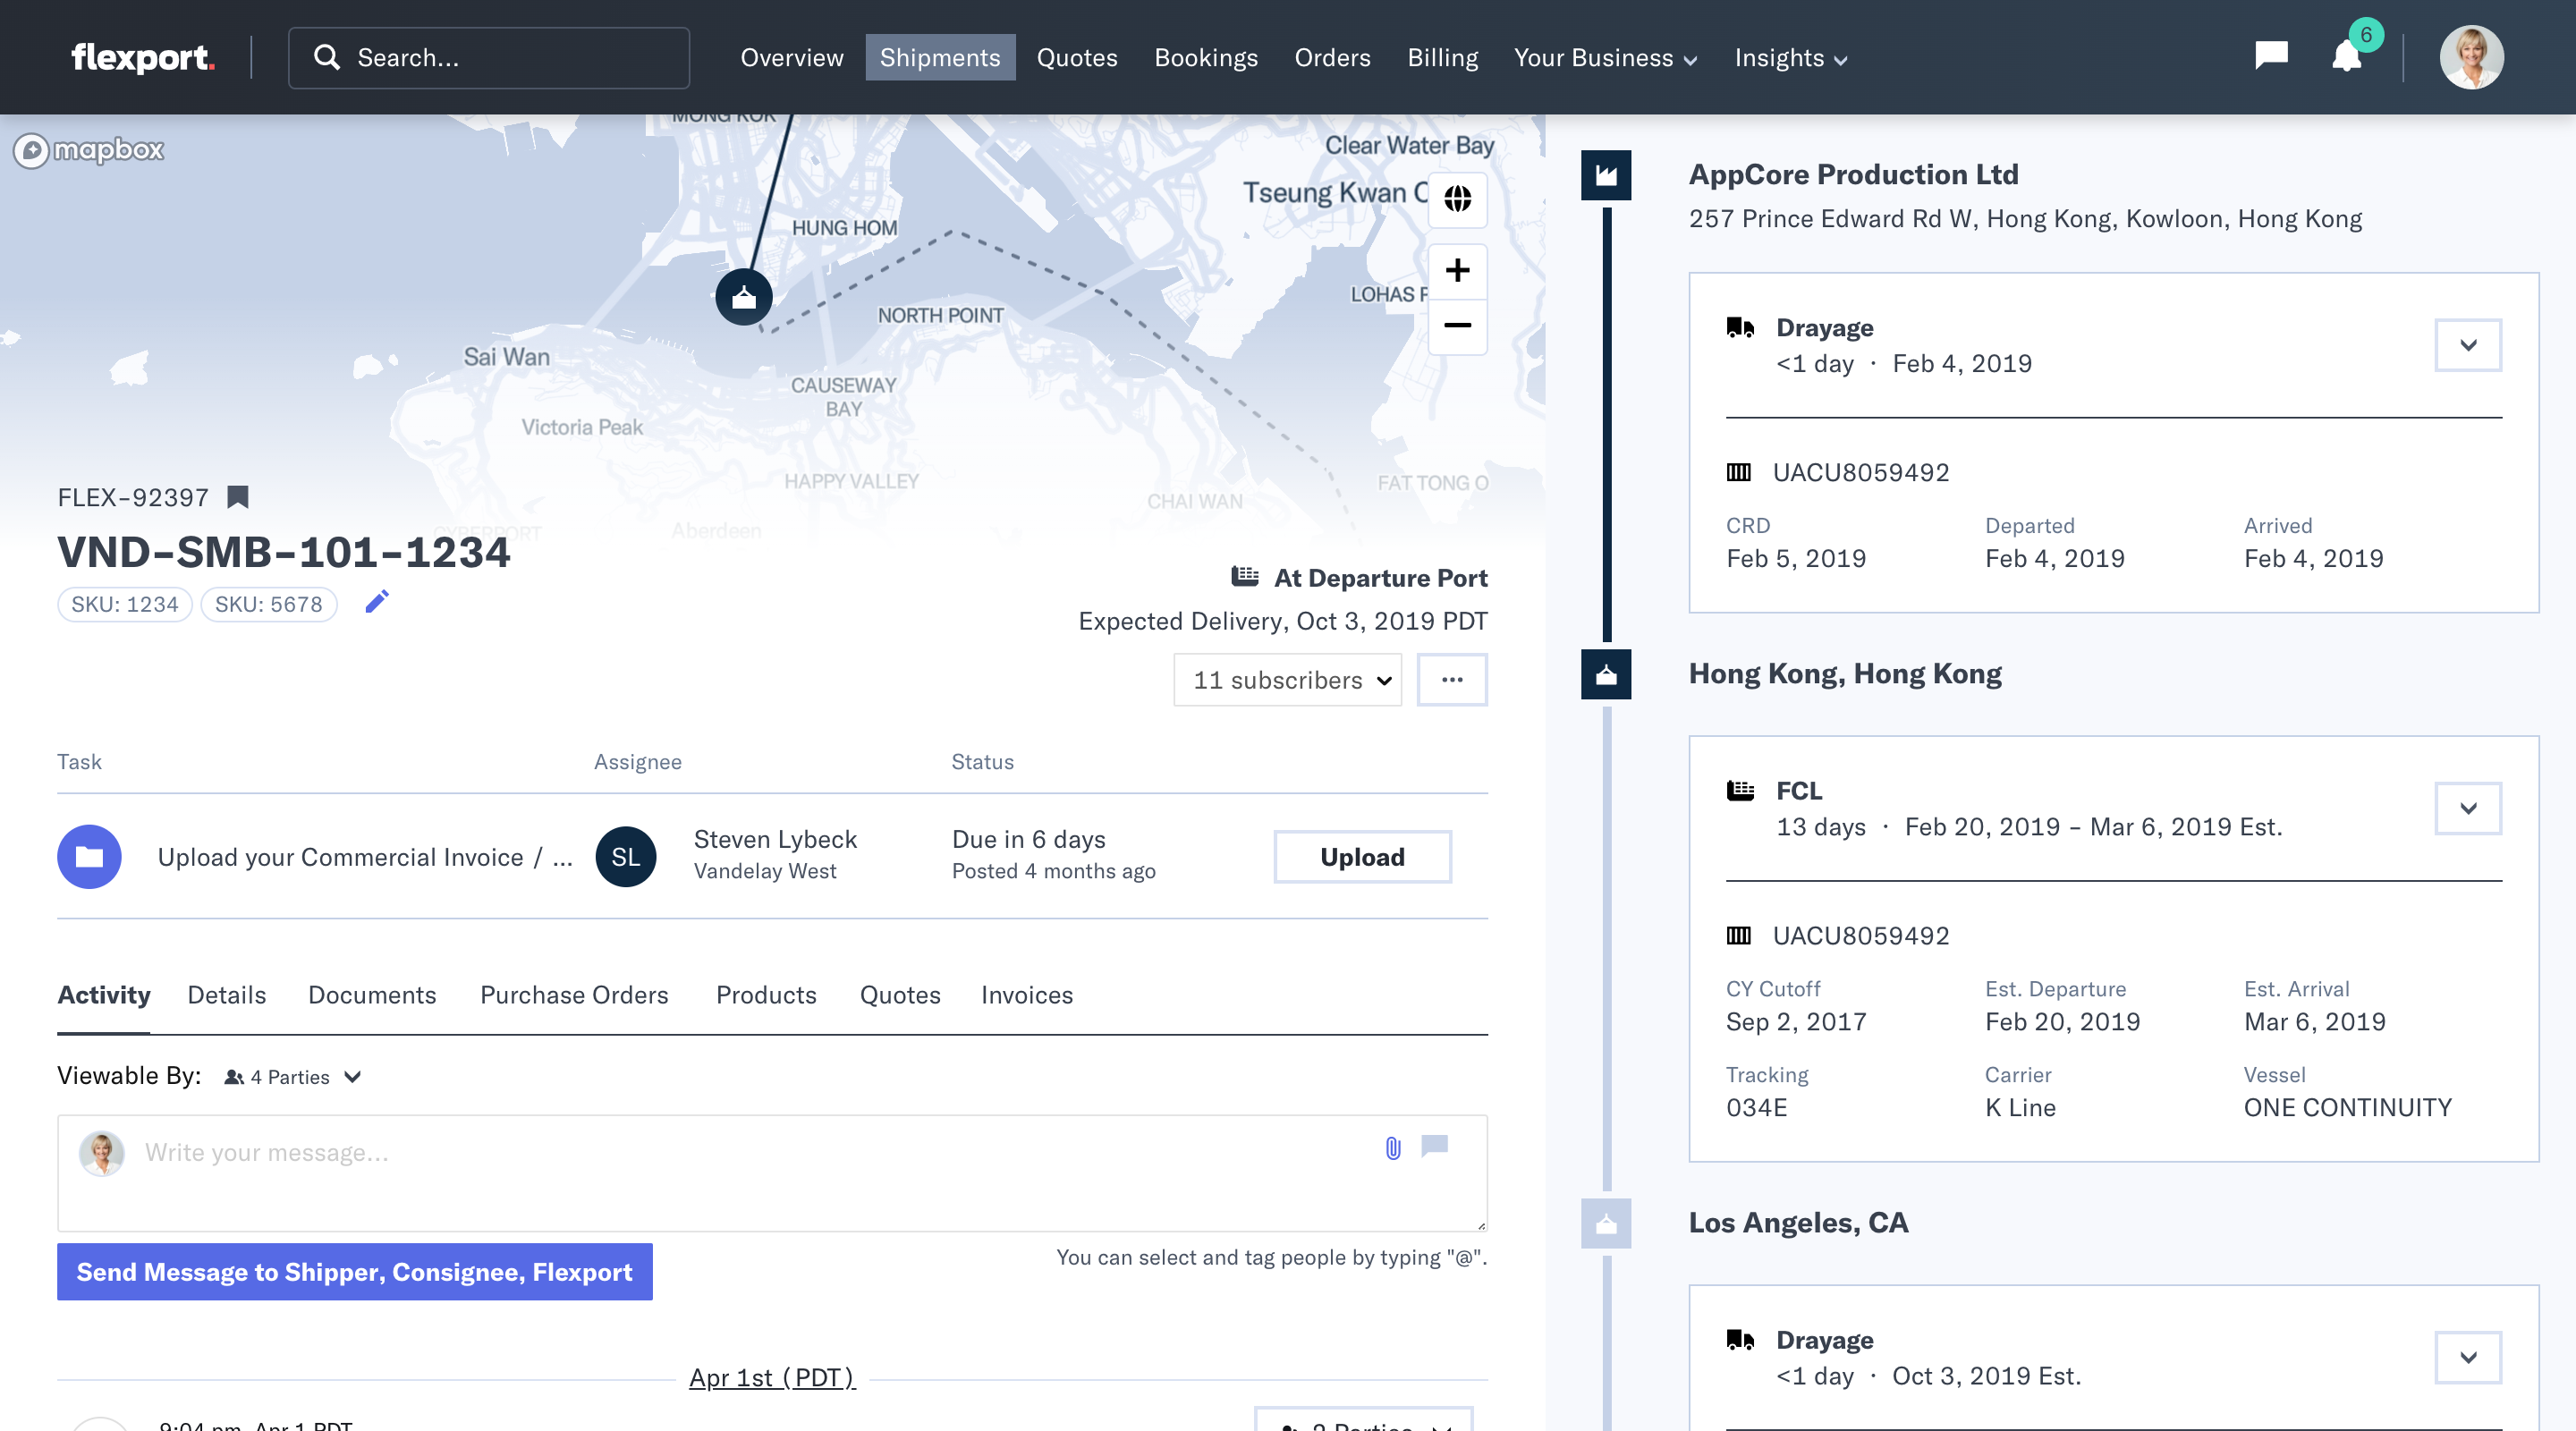
Task: Switch to the Documents tab
Action: (x=372, y=995)
